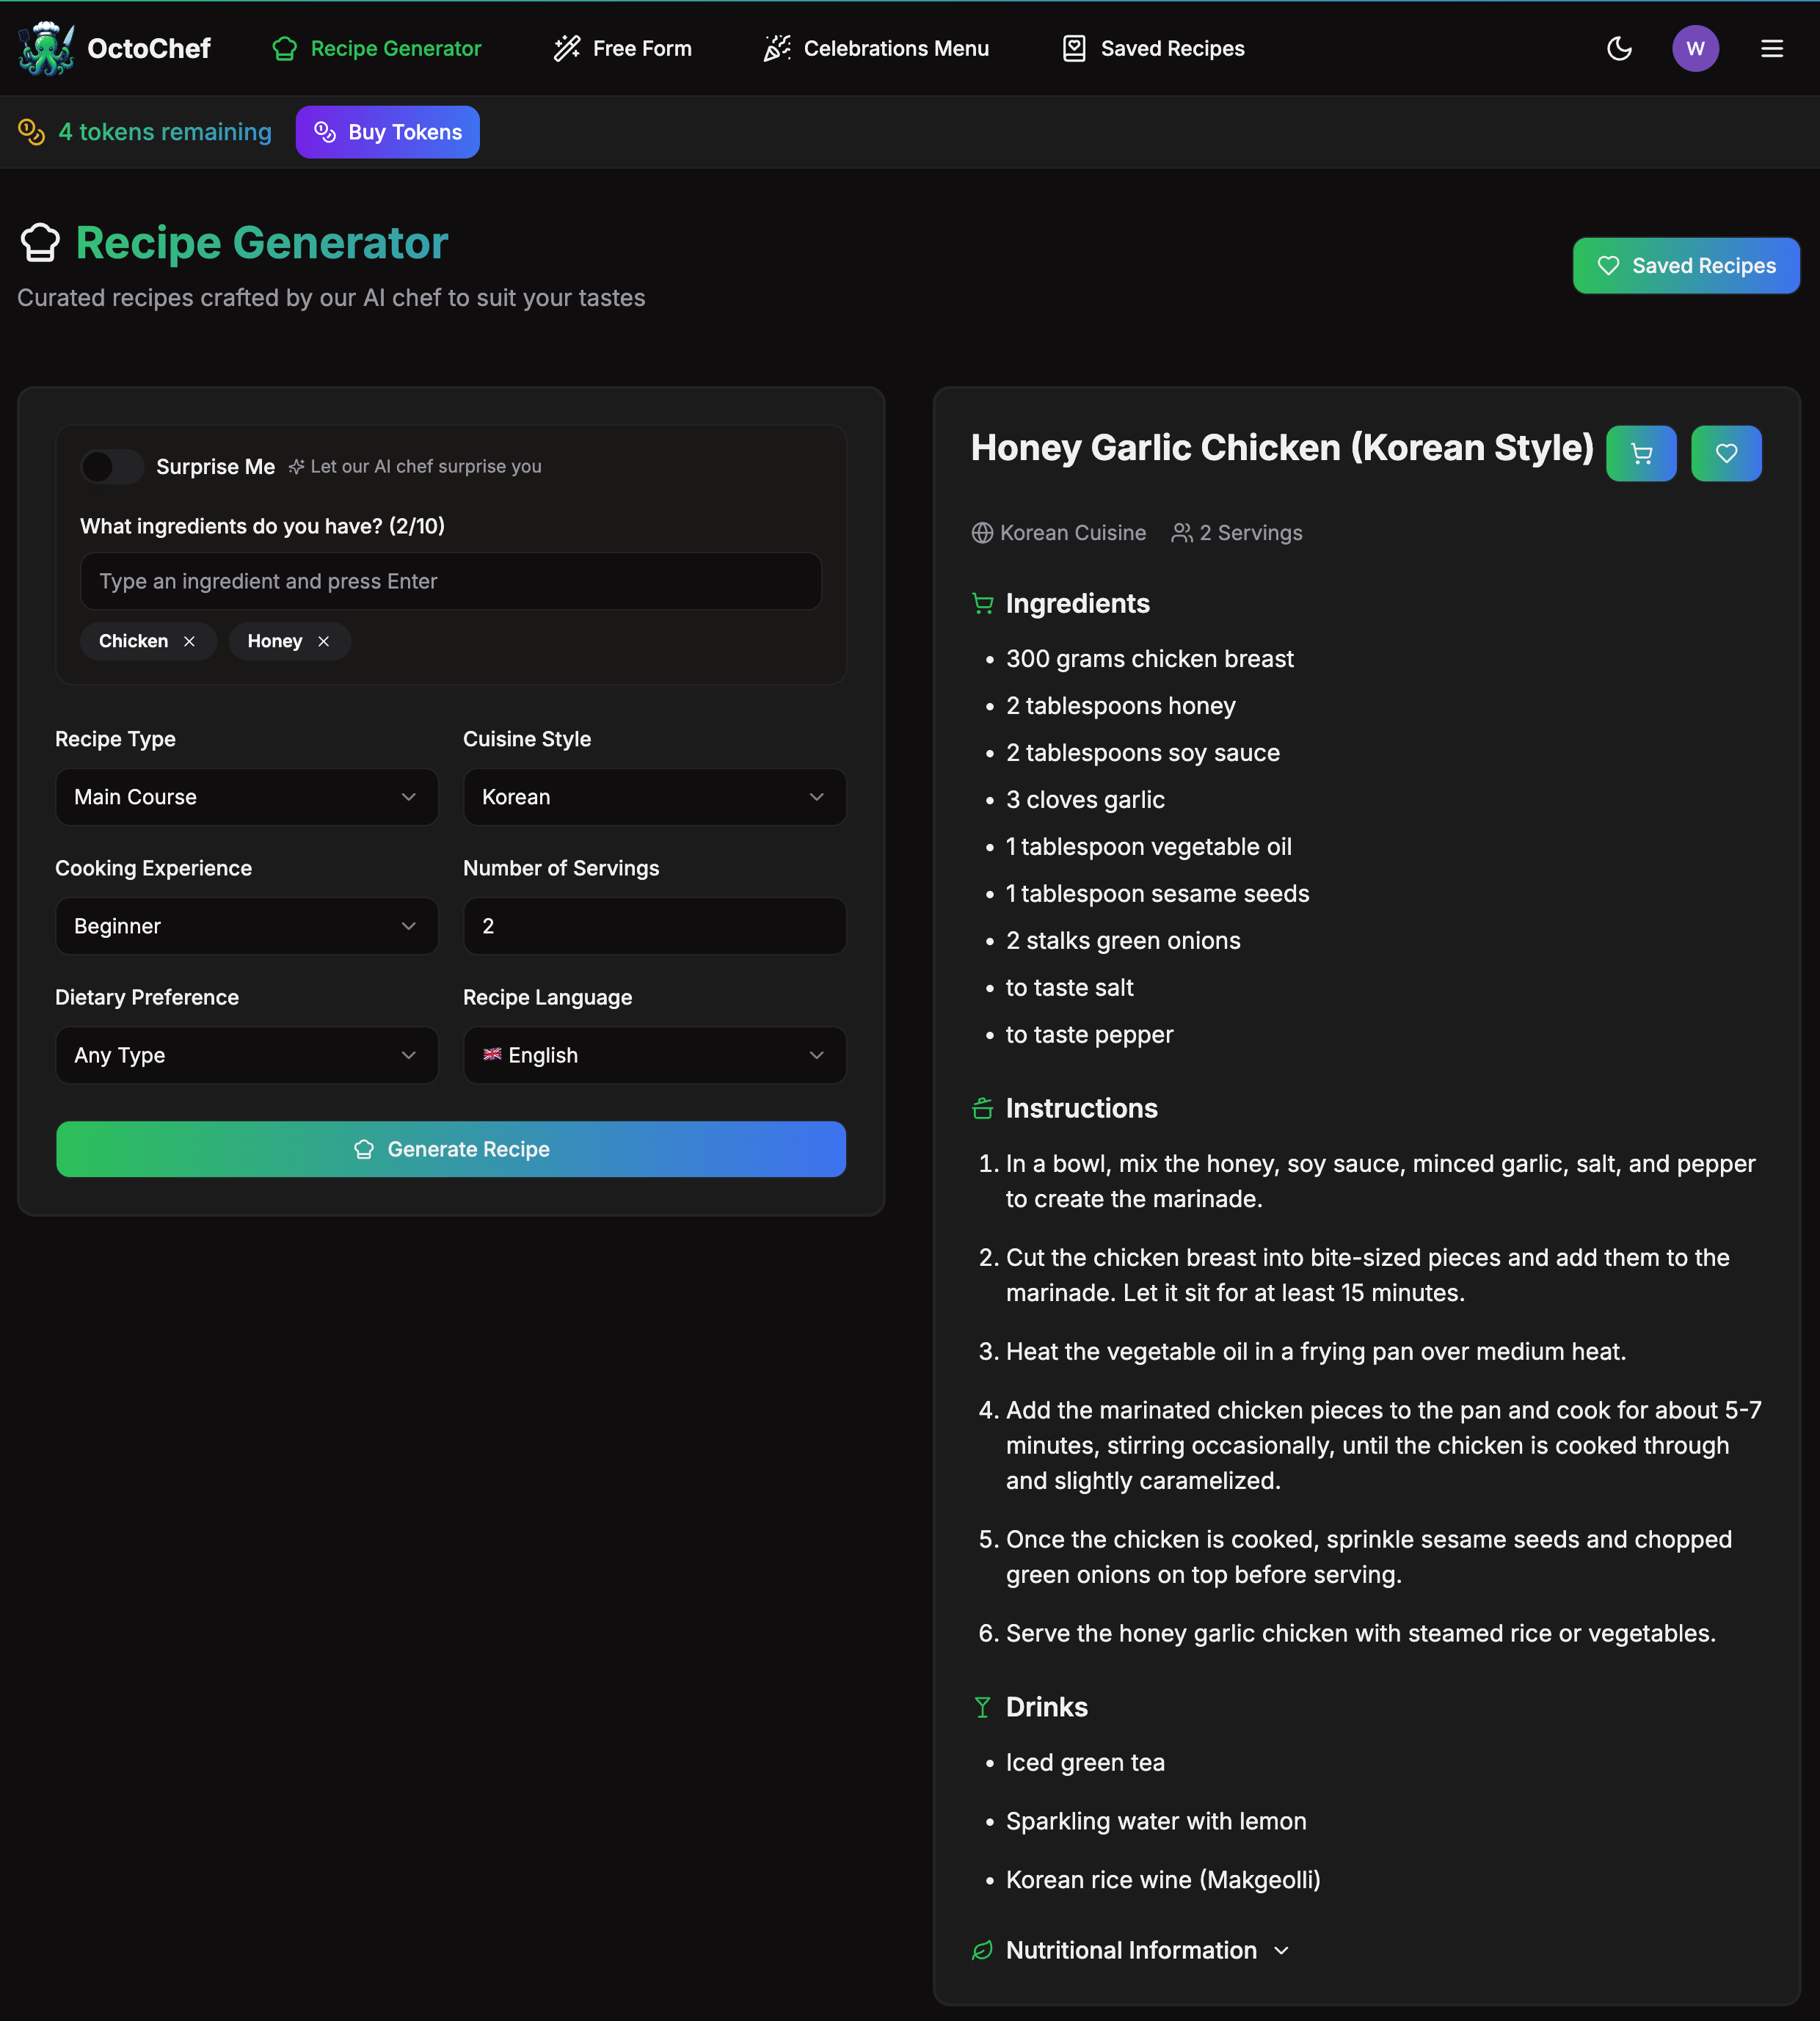Image resolution: width=1820 pixels, height=2021 pixels.
Task: Open the hamburger menu icon
Action: 1771,48
